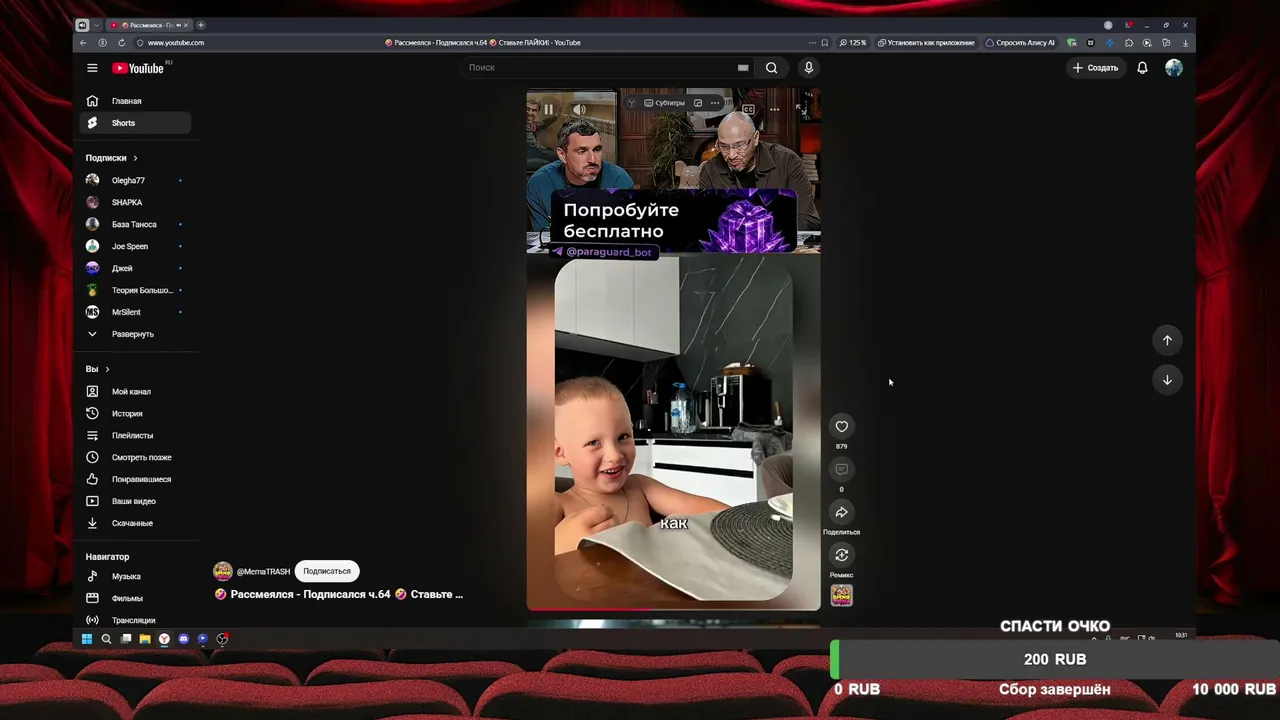Screen dimensions: 1280x720
Task: Open Главная in the sidebar
Action: pyautogui.click(x=136, y=101)
